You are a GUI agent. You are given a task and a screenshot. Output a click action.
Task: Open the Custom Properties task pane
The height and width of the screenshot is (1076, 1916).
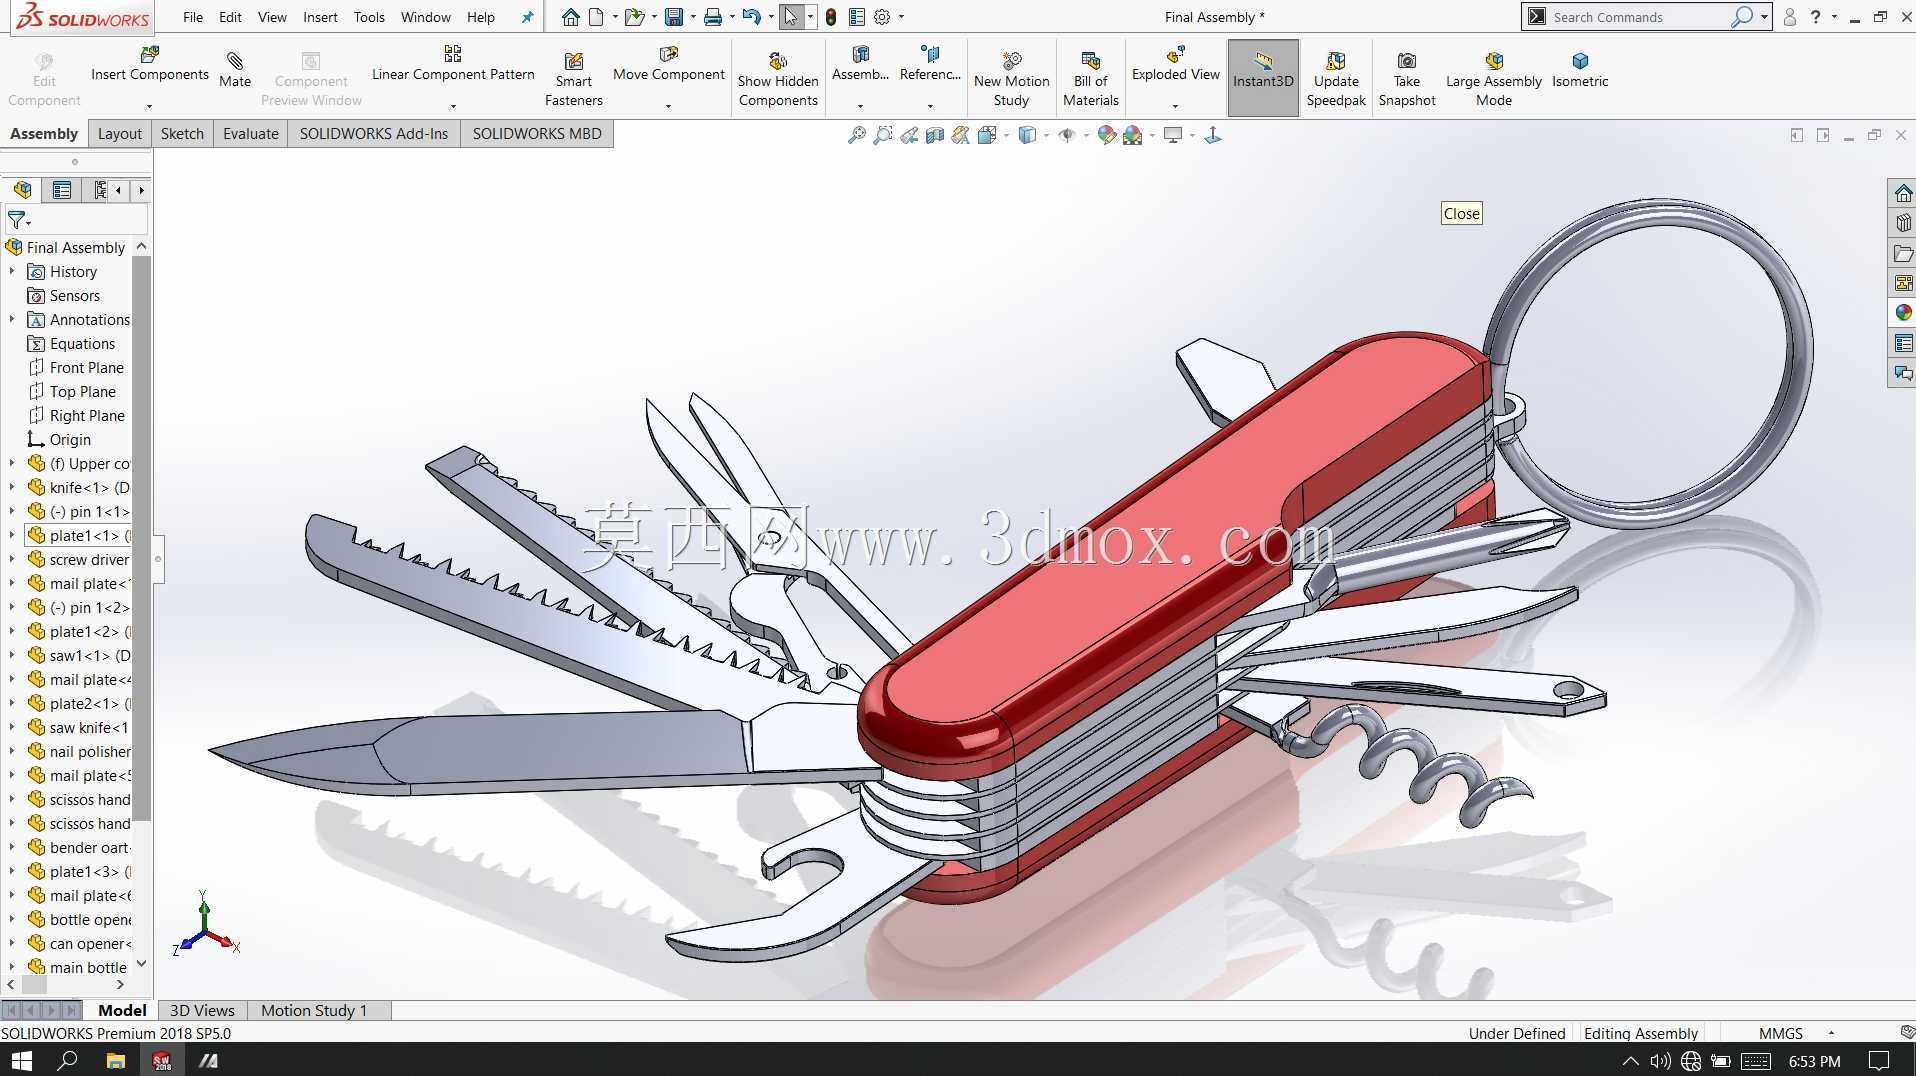1903,343
